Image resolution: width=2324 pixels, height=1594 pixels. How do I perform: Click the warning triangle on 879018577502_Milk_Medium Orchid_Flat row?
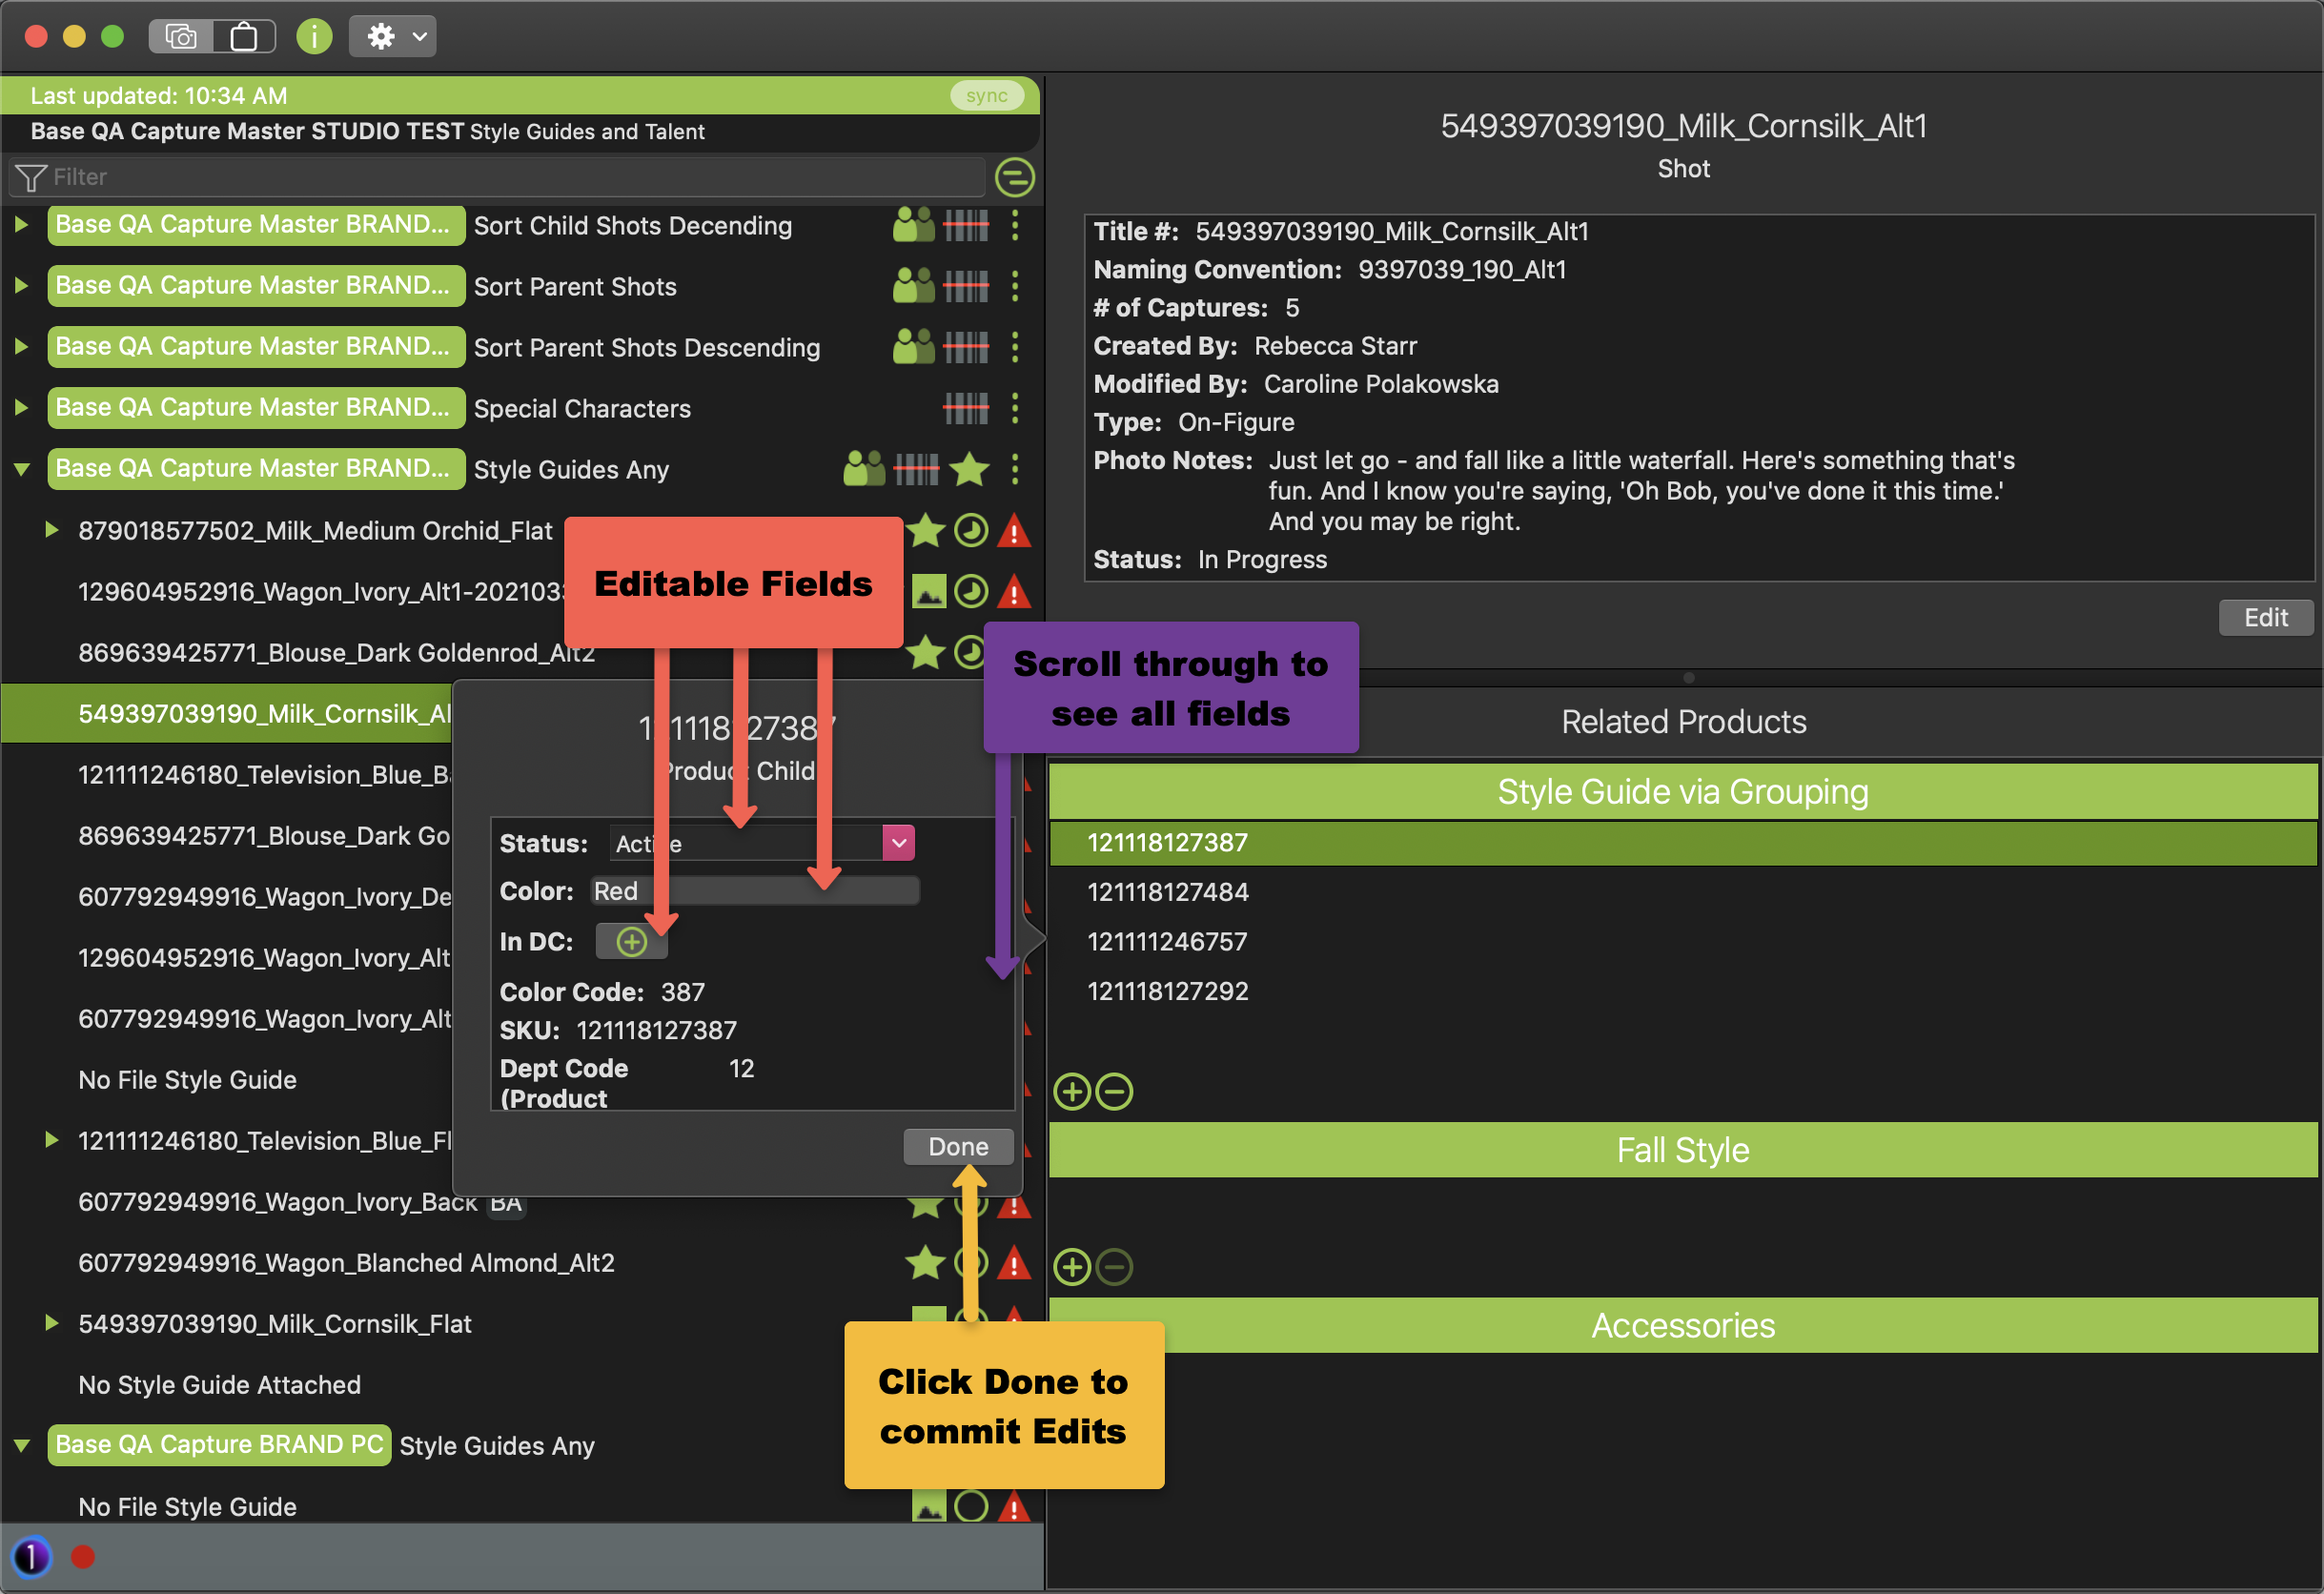tap(1014, 531)
